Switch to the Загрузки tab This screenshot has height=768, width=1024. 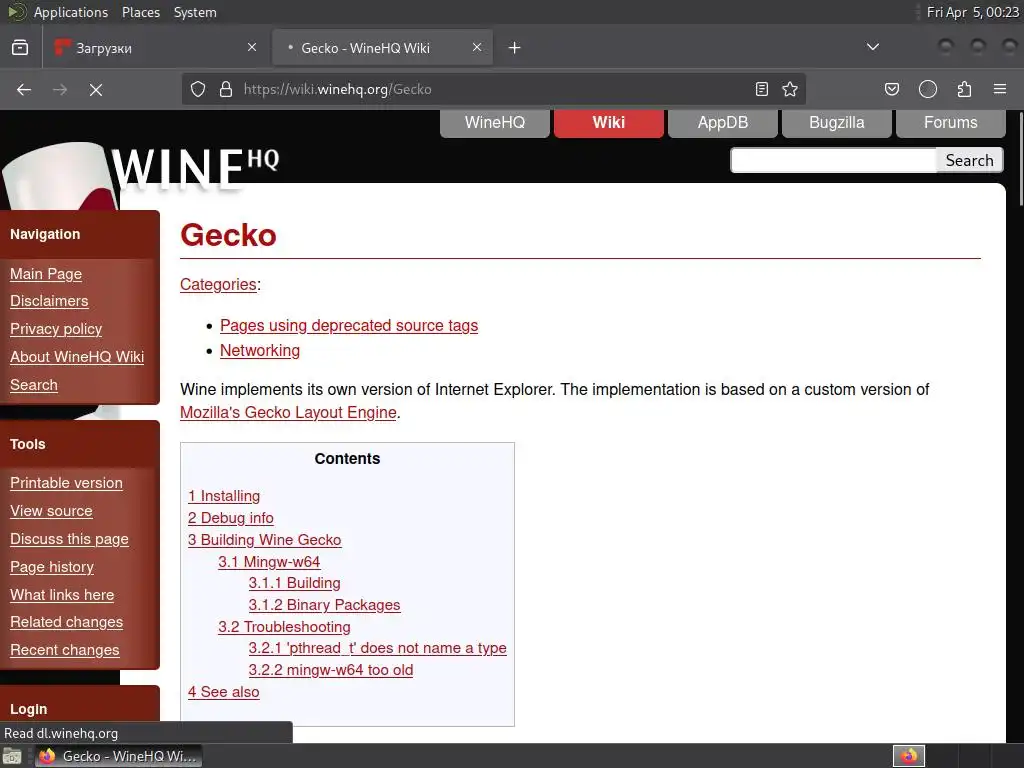click(155, 48)
